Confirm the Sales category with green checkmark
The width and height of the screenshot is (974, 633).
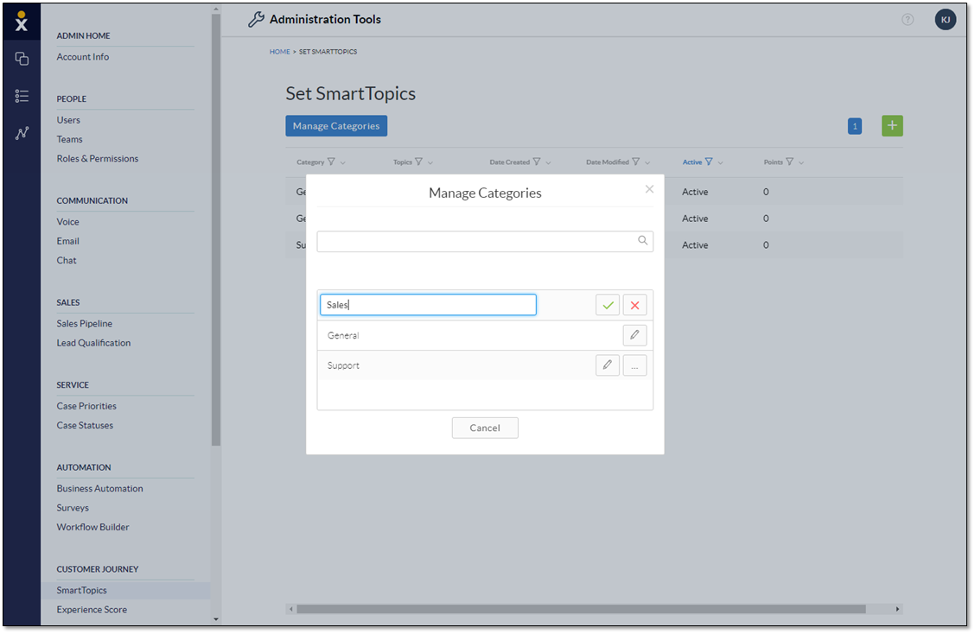[x=607, y=305]
